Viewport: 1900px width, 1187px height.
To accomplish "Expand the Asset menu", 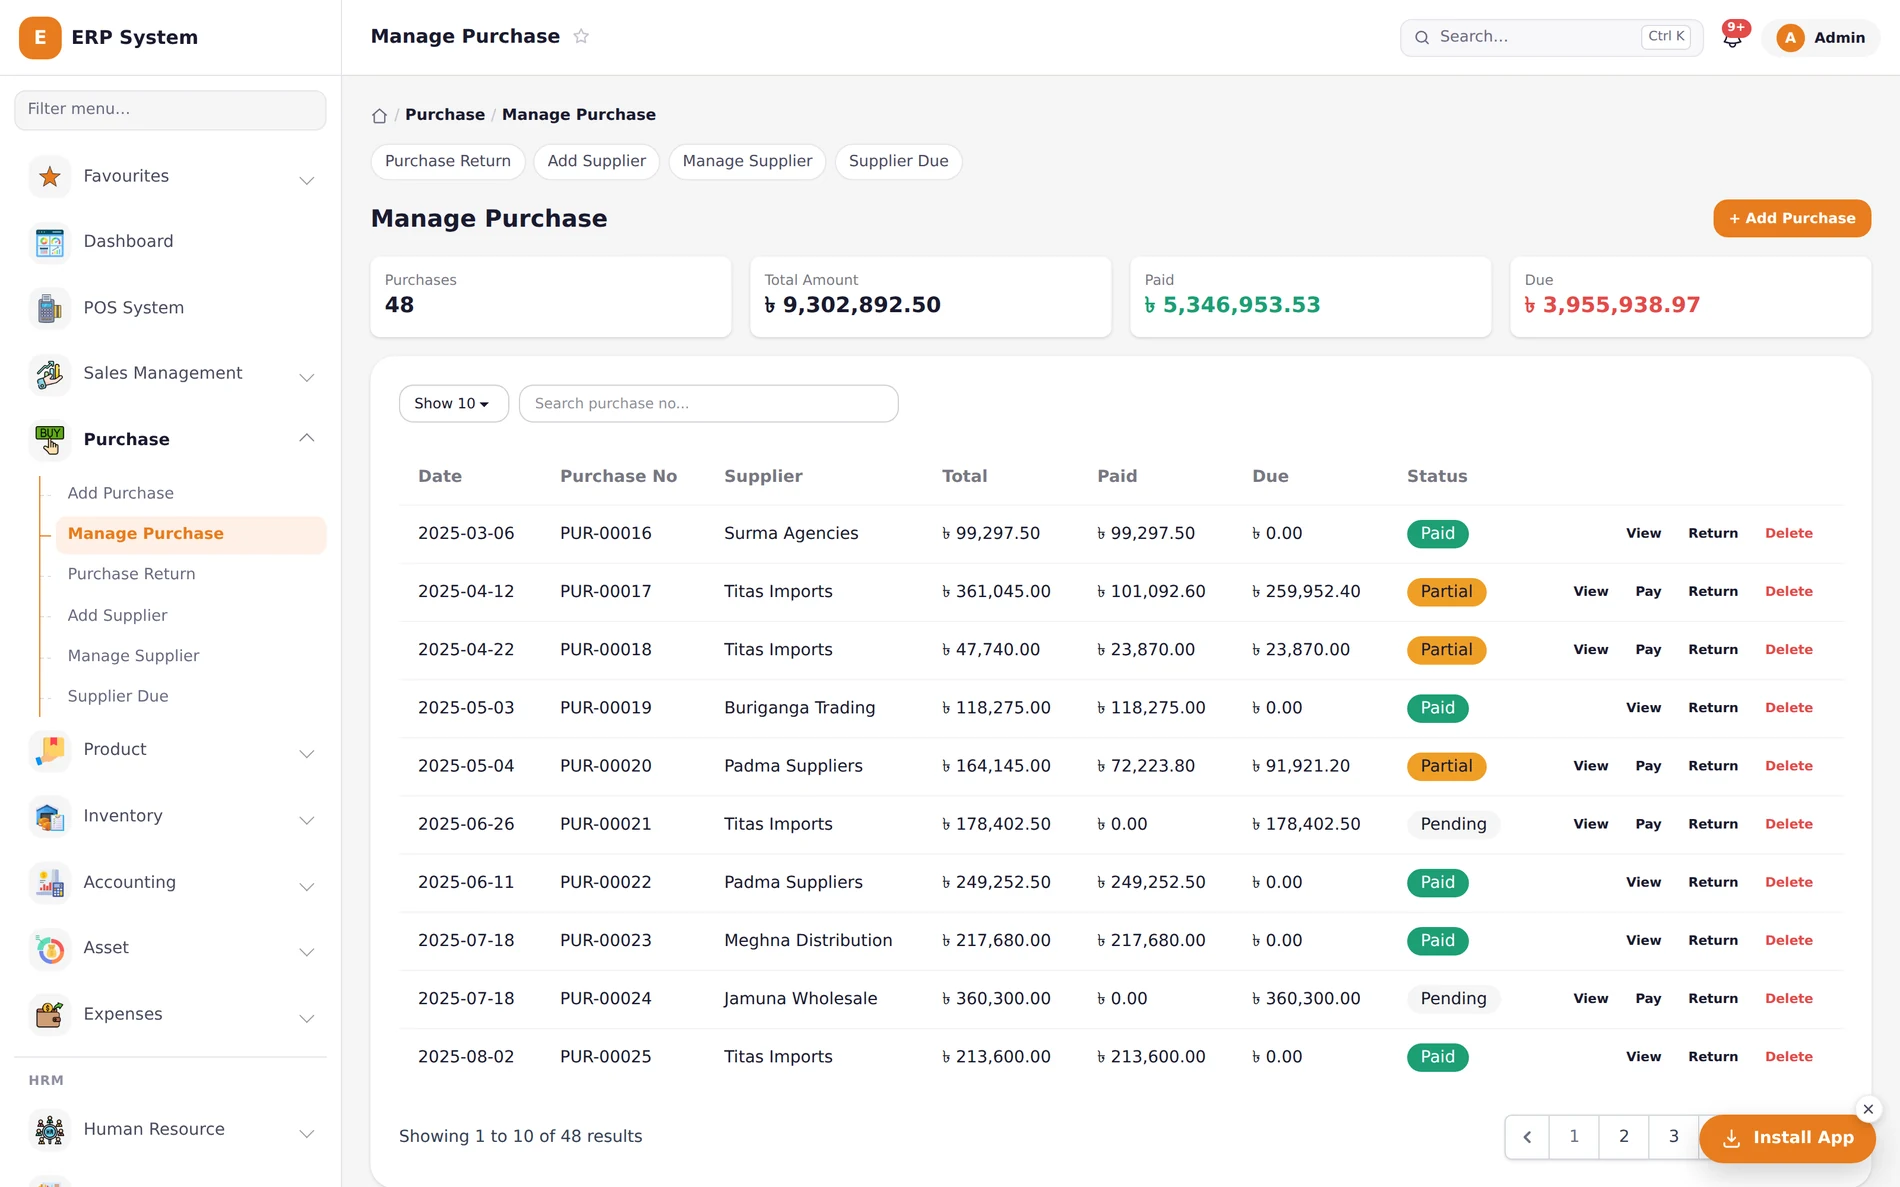I will coord(307,952).
